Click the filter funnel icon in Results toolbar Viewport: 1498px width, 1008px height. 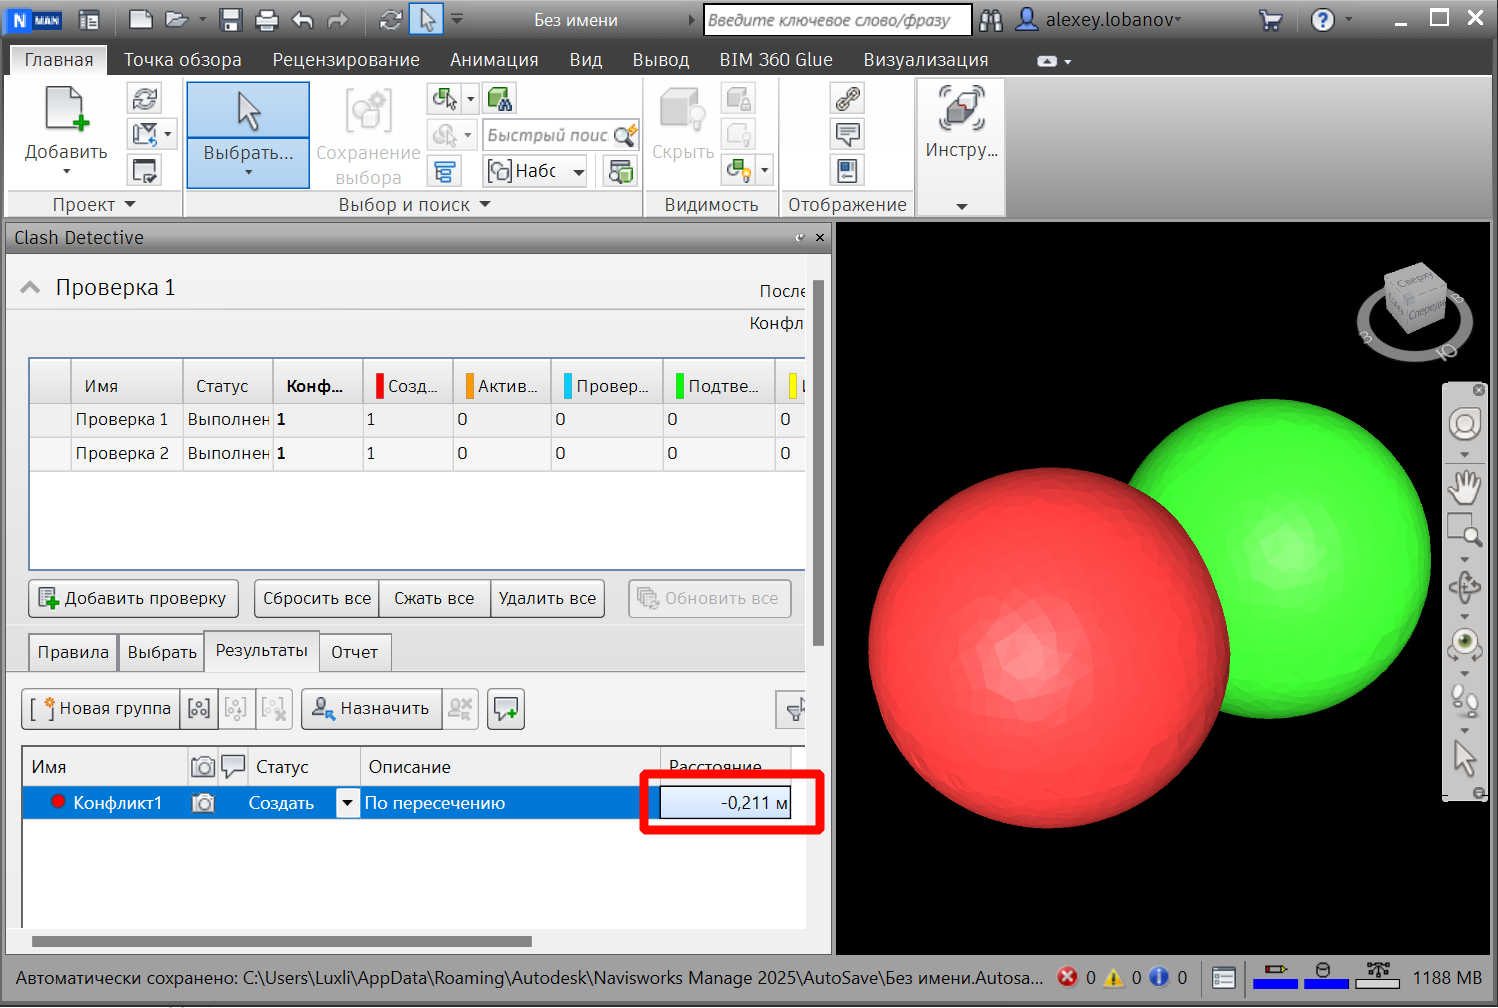[793, 709]
